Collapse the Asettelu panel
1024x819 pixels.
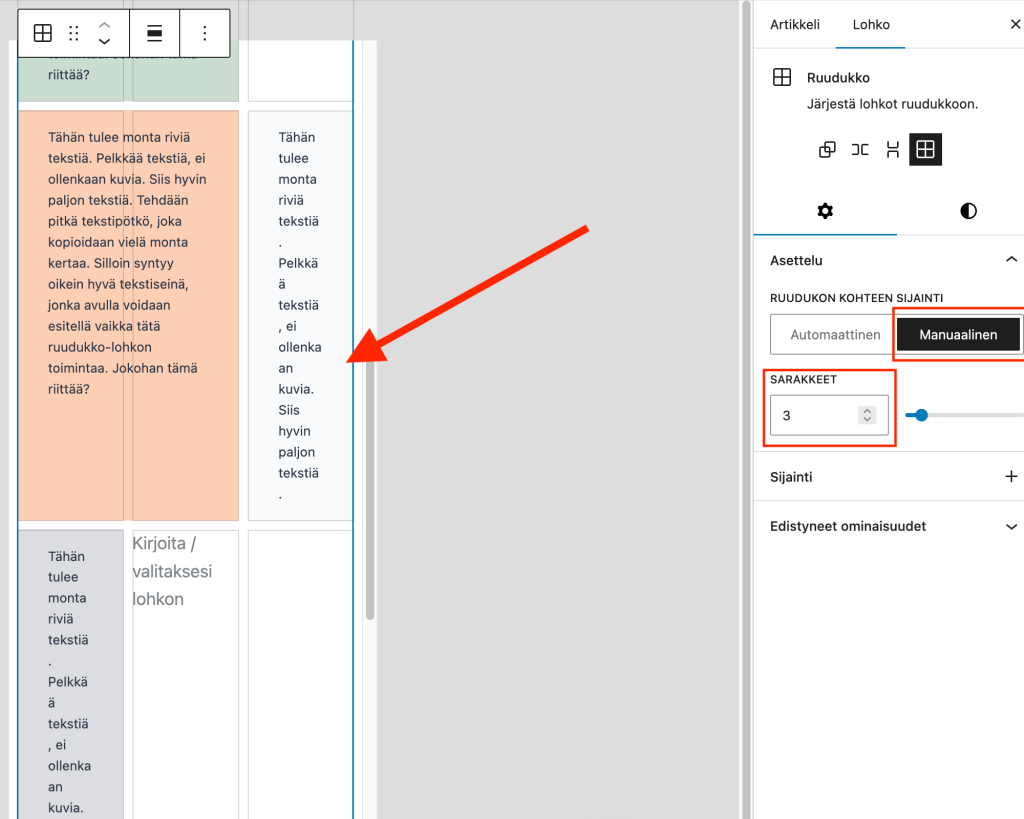[1011, 259]
